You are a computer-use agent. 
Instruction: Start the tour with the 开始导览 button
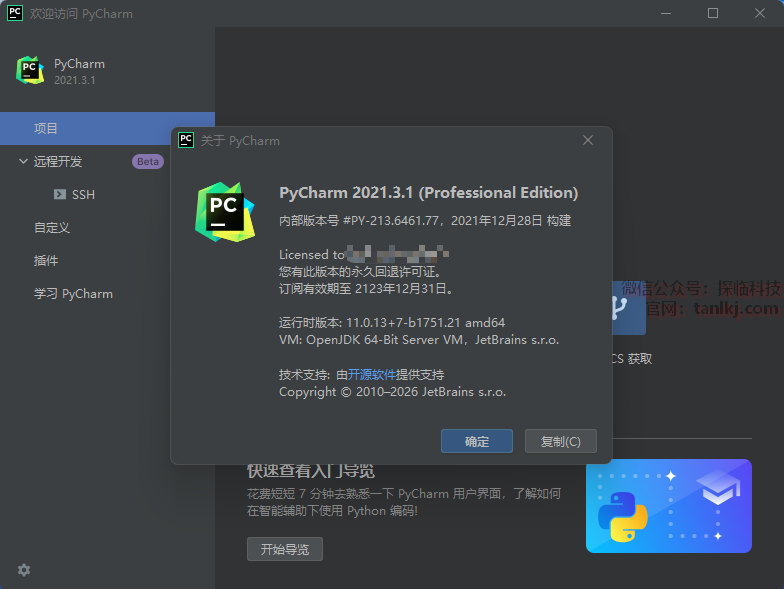click(x=285, y=549)
